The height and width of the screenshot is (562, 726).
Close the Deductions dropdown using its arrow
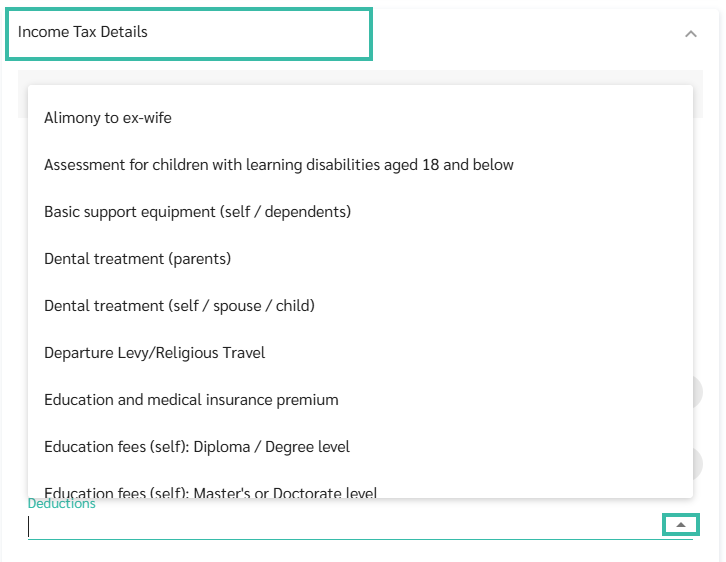tap(681, 524)
